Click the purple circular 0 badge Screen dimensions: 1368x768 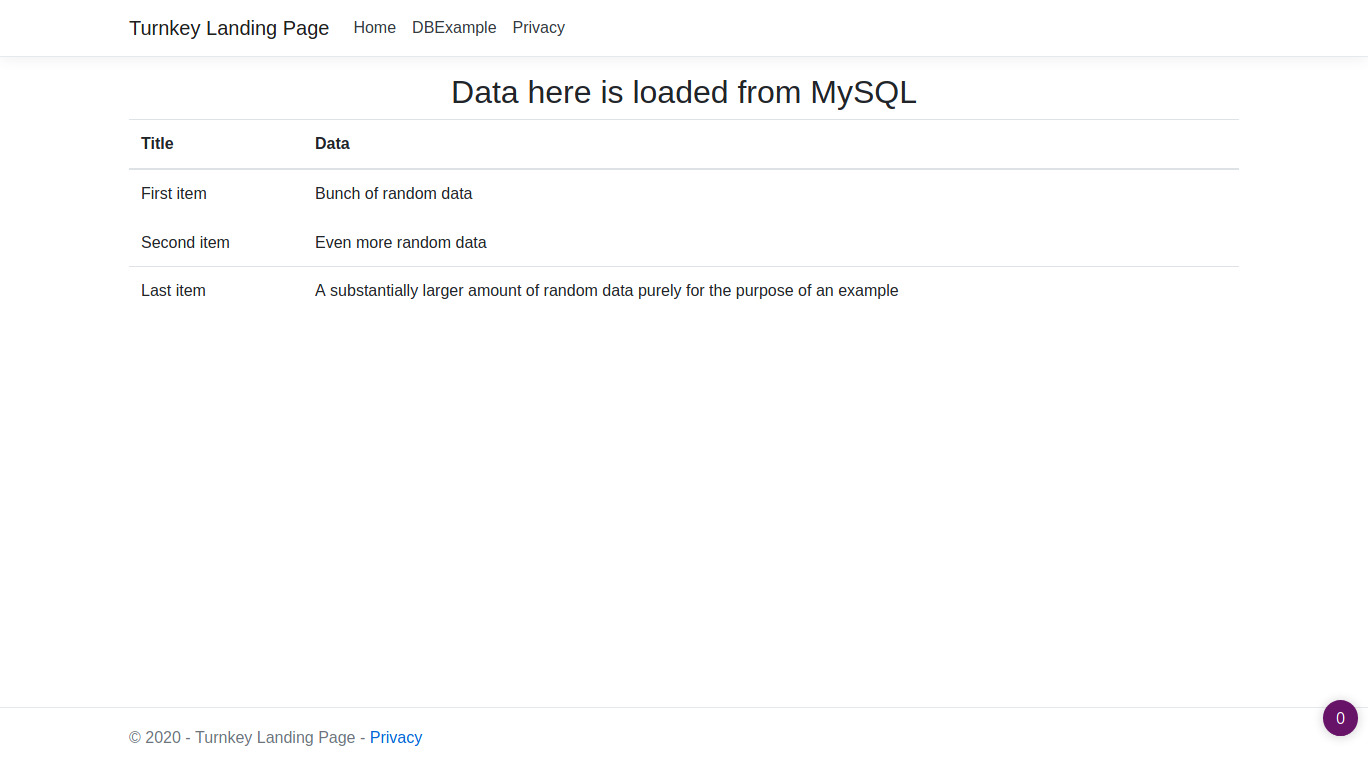click(1340, 718)
